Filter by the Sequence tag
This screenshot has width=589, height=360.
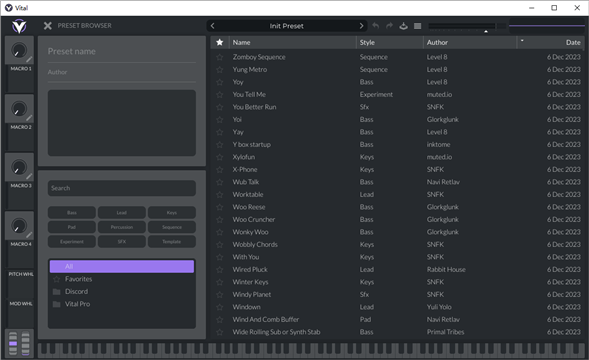click(x=172, y=227)
